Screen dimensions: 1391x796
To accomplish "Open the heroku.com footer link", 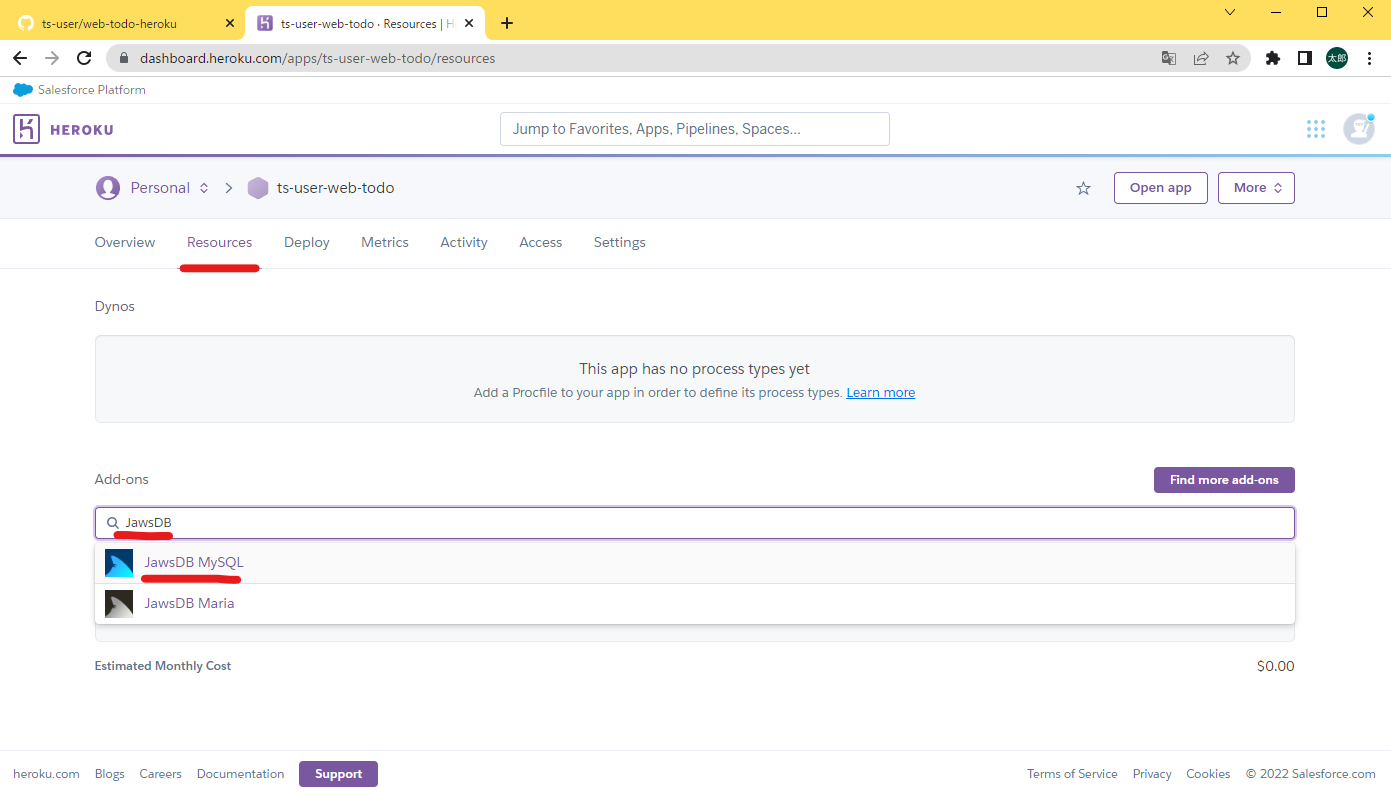I will [x=46, y=774].
